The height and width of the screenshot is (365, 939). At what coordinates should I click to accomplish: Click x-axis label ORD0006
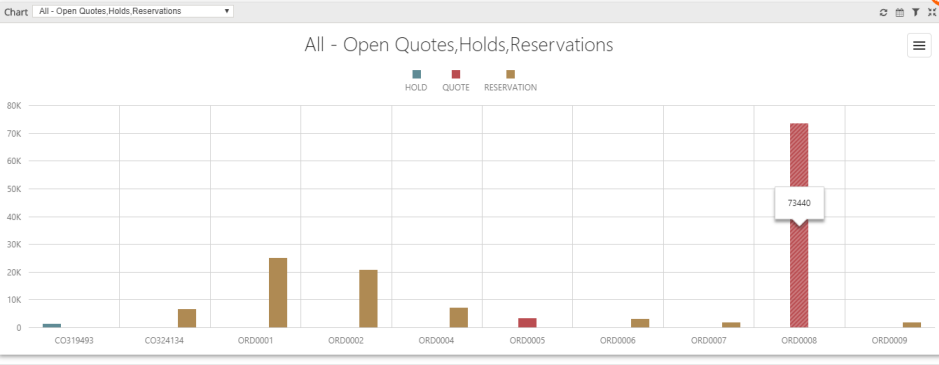617,340
